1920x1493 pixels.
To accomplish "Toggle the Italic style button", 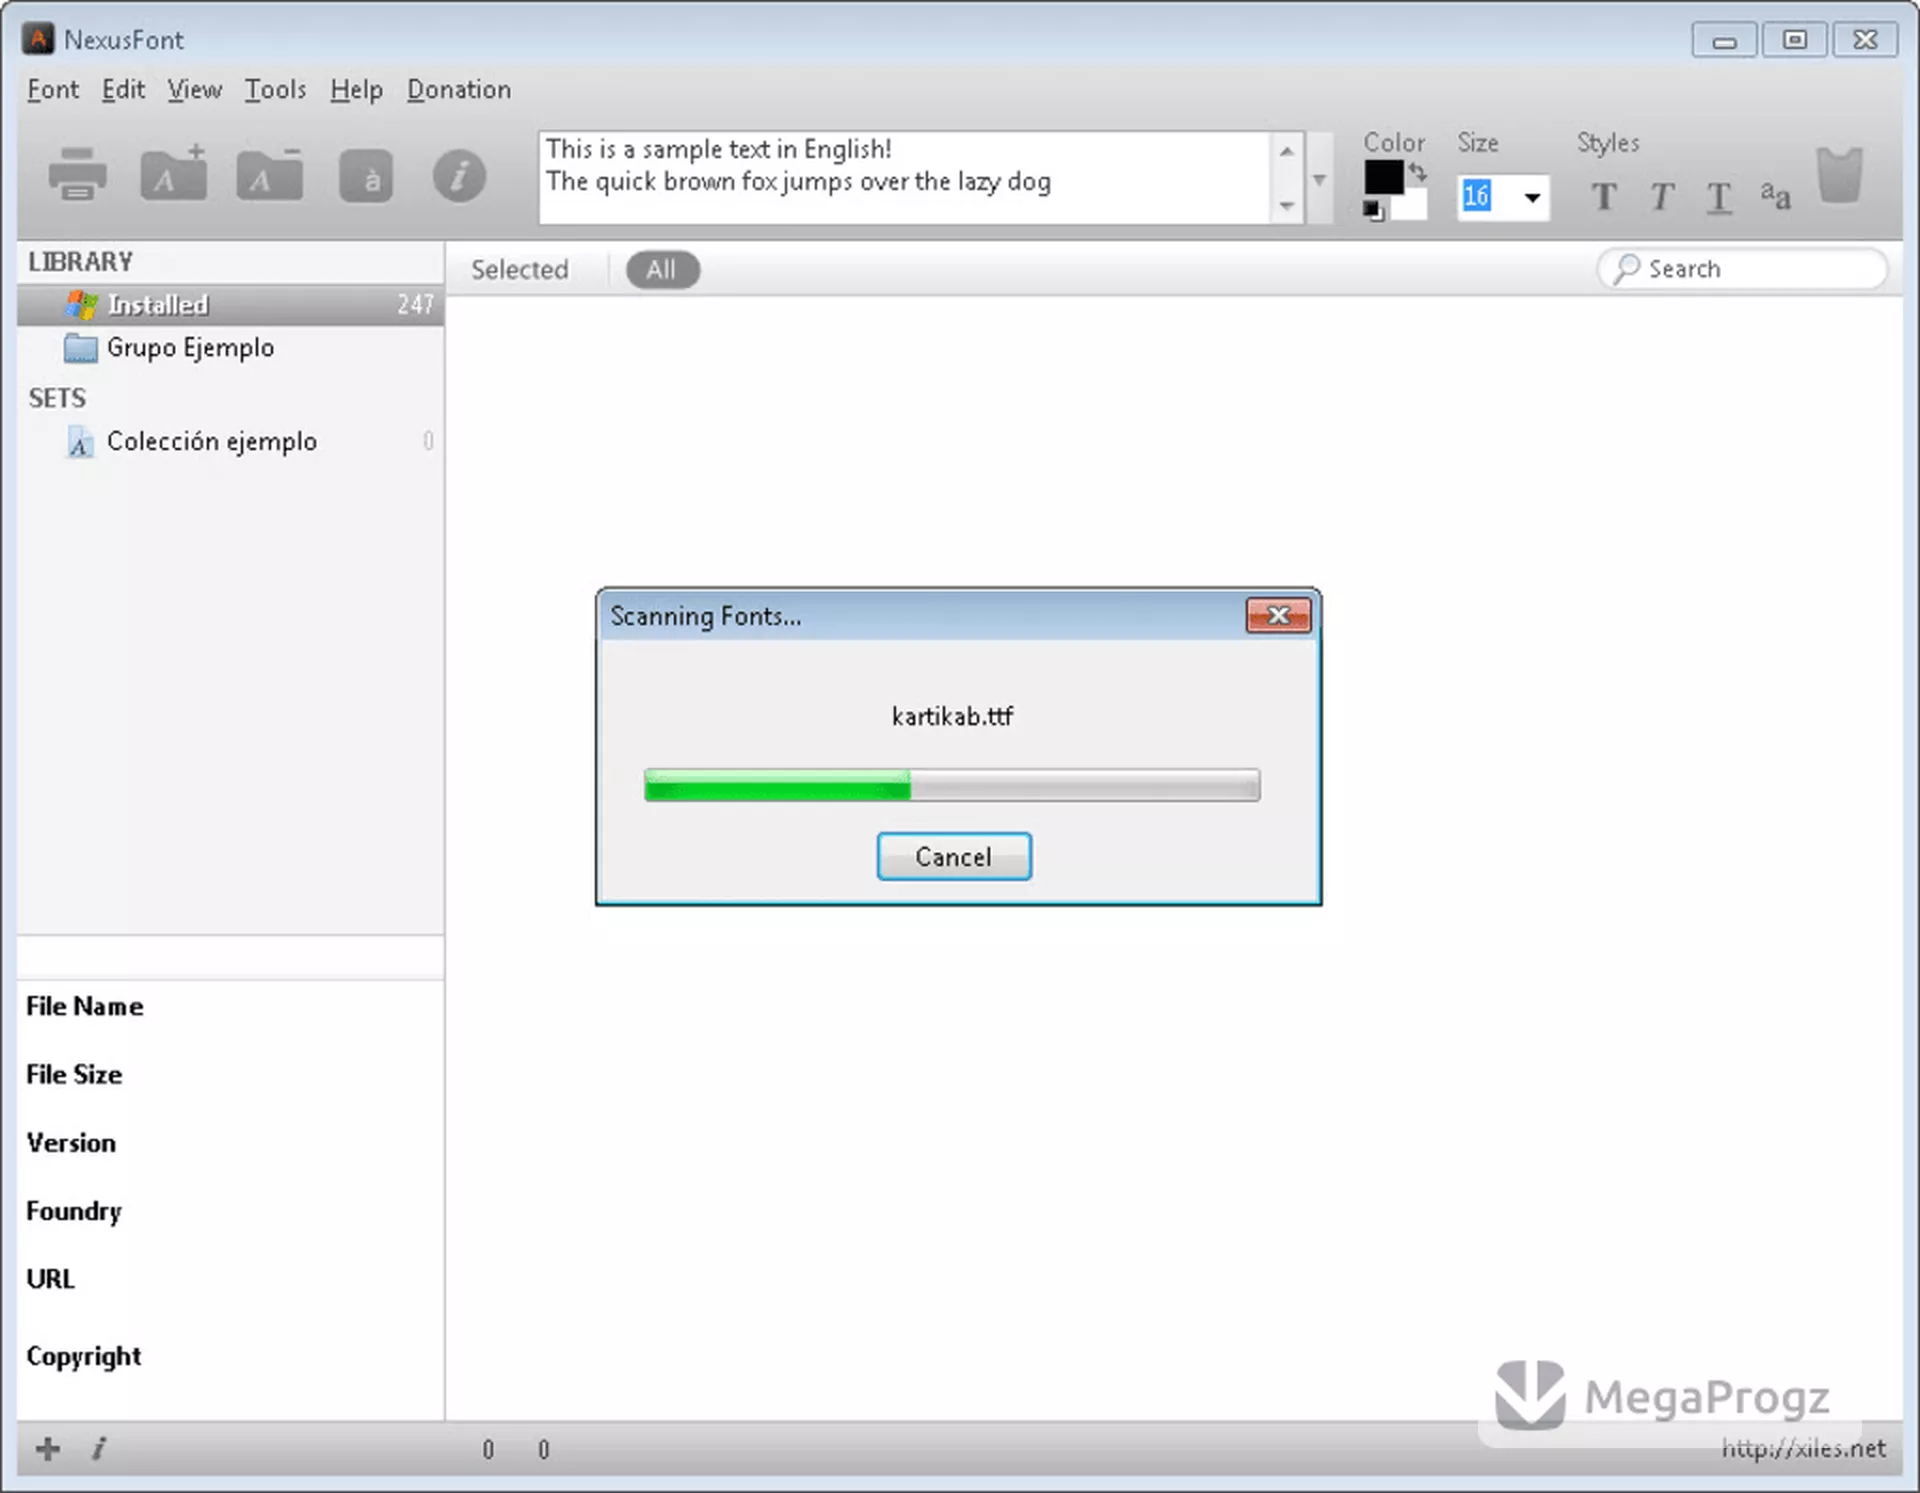I will pyautogui.click(x=1661, y=197).
